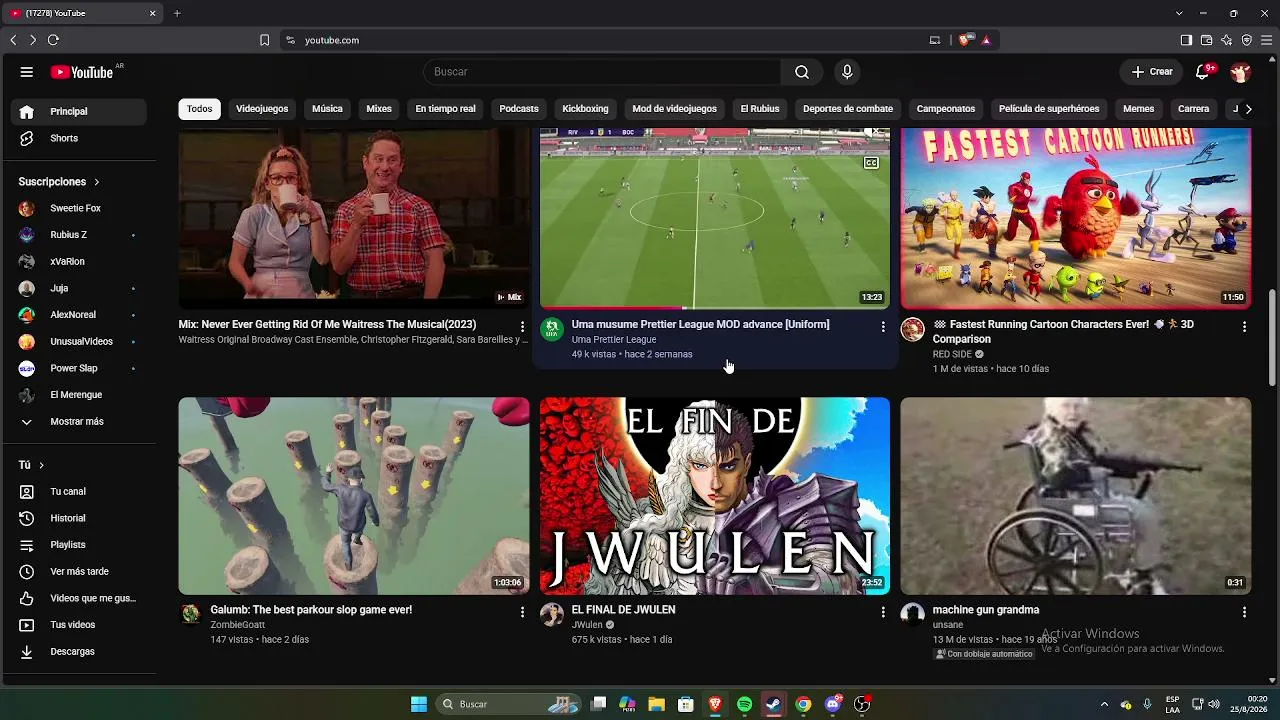Select the Todos filter chip
1280x720 pixels.
pyautogui.click(x=200, y=109)
